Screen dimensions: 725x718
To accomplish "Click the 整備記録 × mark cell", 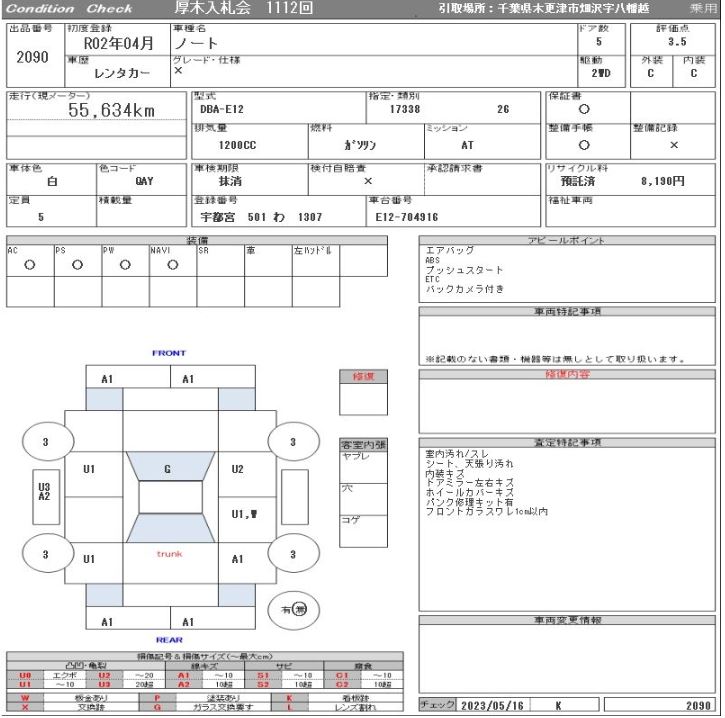I will (x=673, y=144).
